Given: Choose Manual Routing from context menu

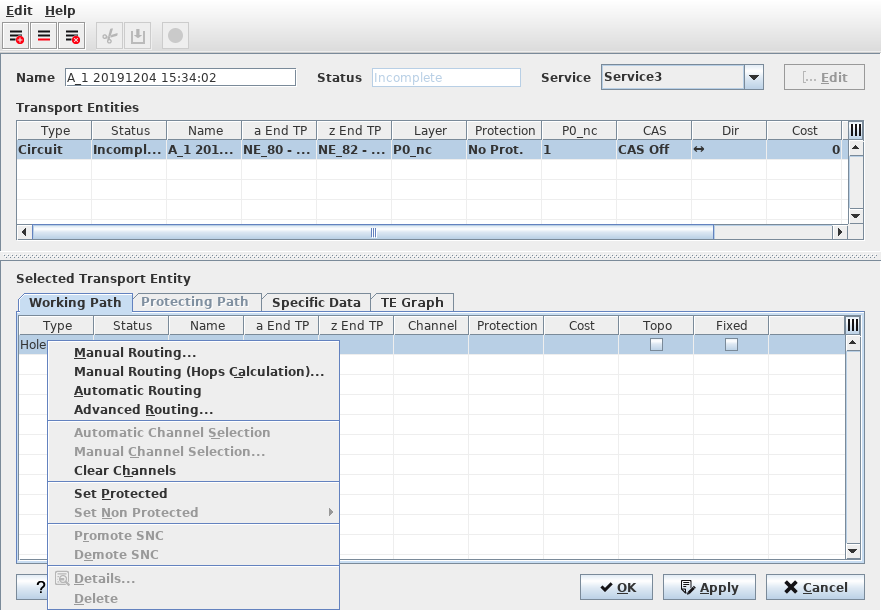Looking at the screenshot, I should [135, 353].
